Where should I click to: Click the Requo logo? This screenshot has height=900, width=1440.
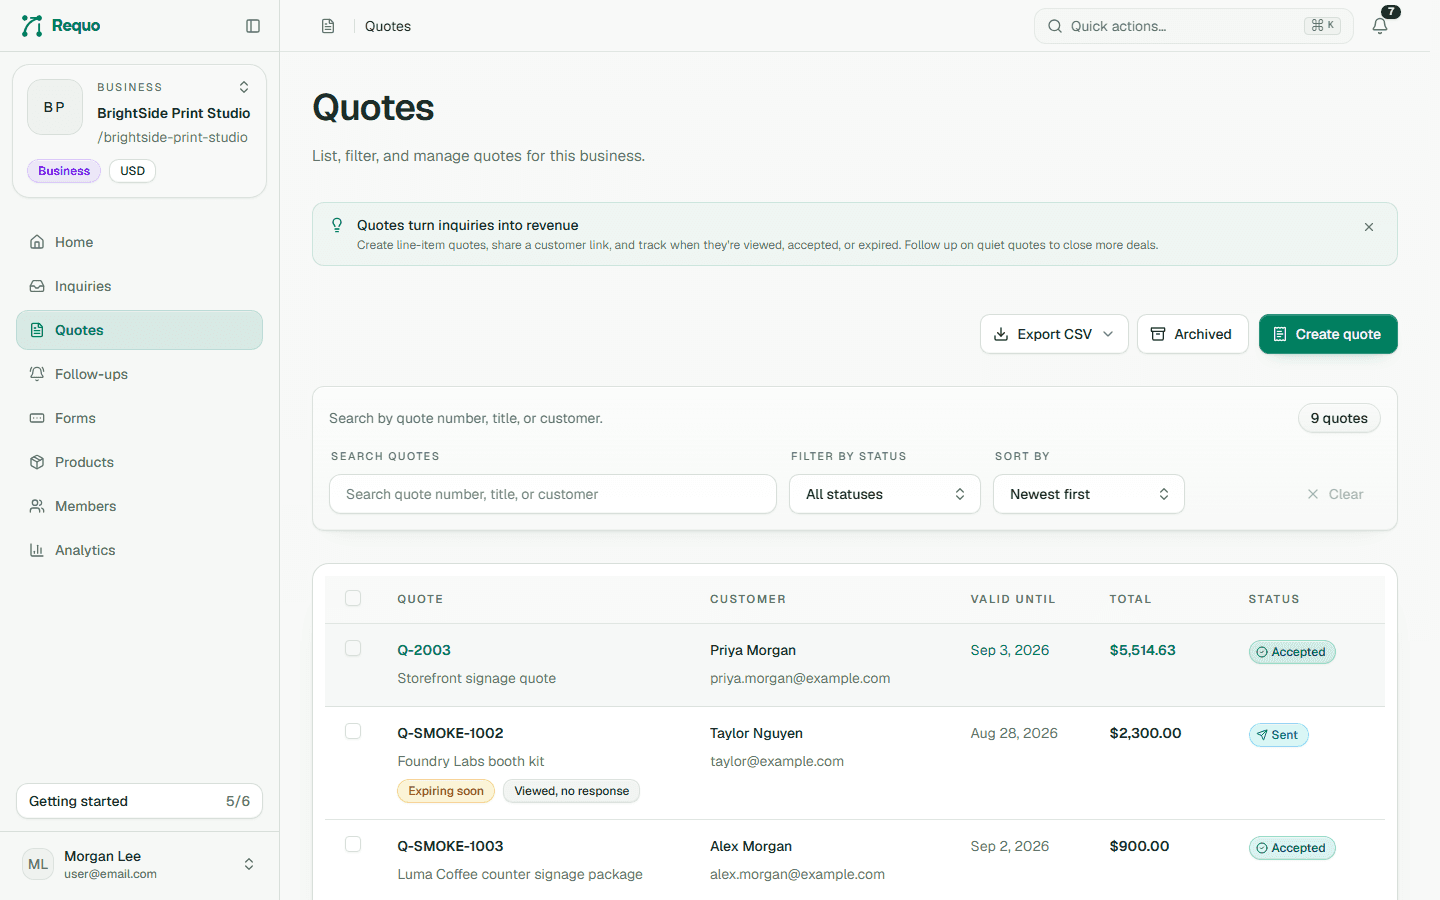(61, 26)
